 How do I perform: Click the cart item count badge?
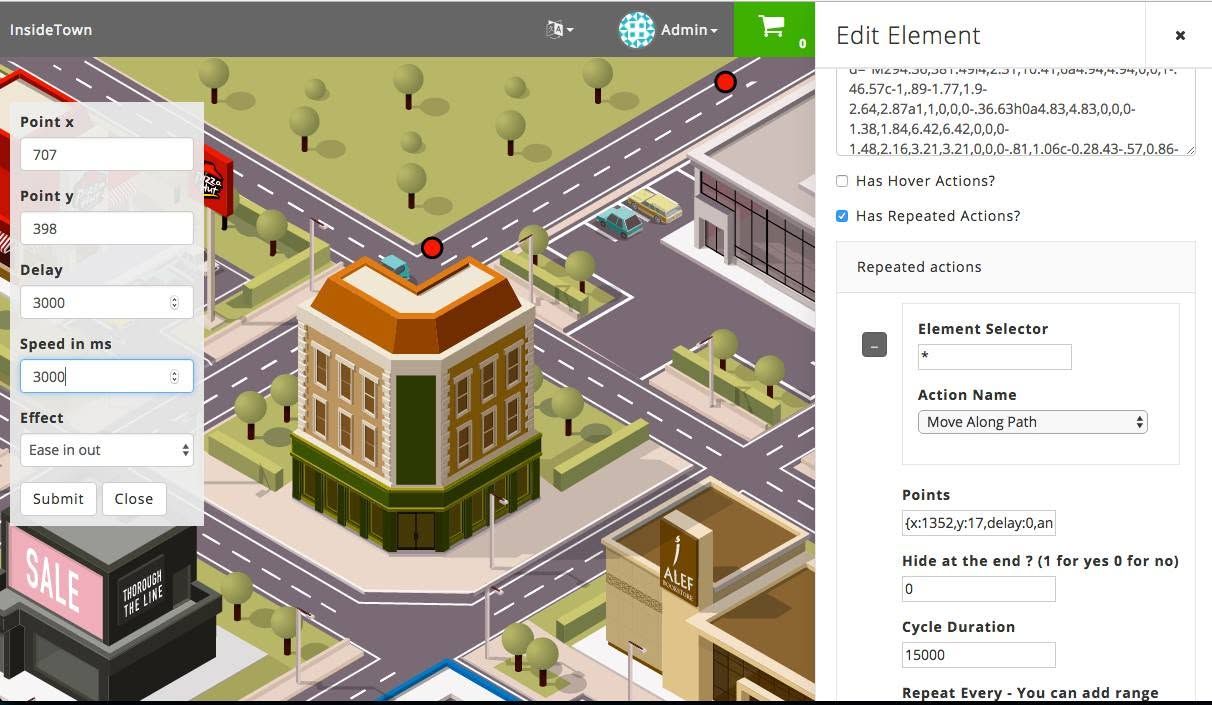click(802, 44)
